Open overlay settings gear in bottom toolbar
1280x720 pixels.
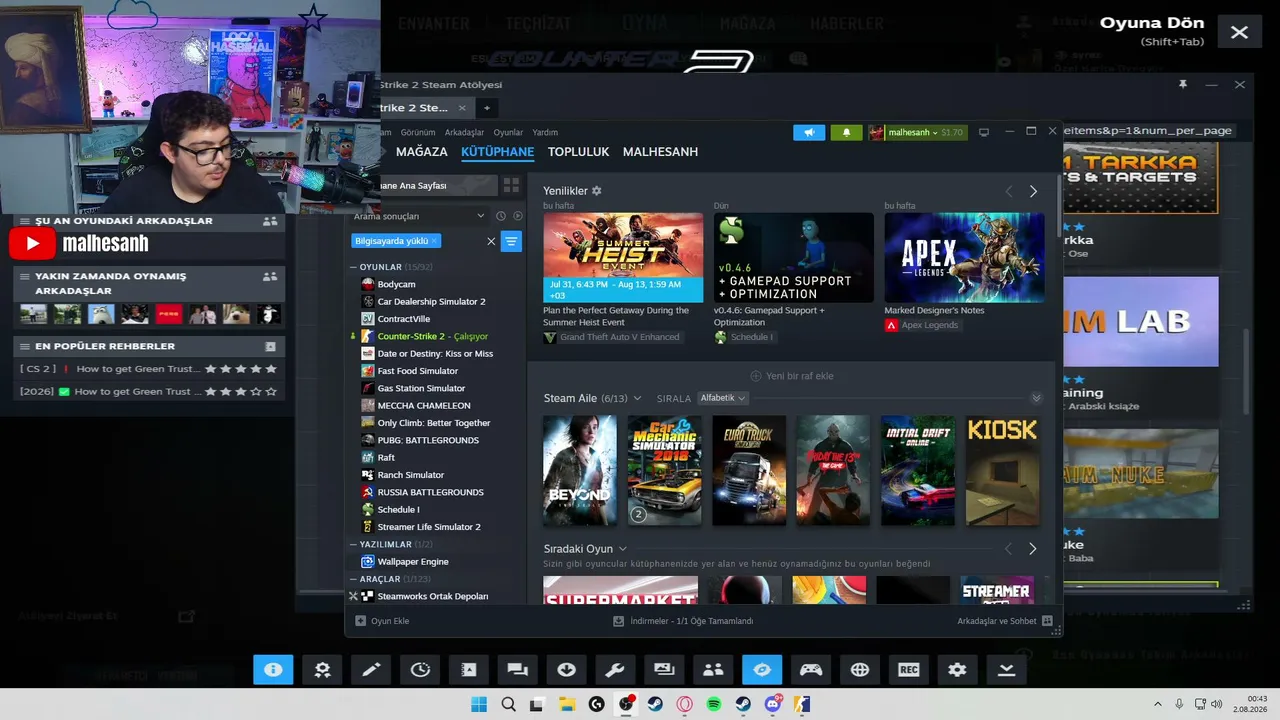tap(958, 670)
